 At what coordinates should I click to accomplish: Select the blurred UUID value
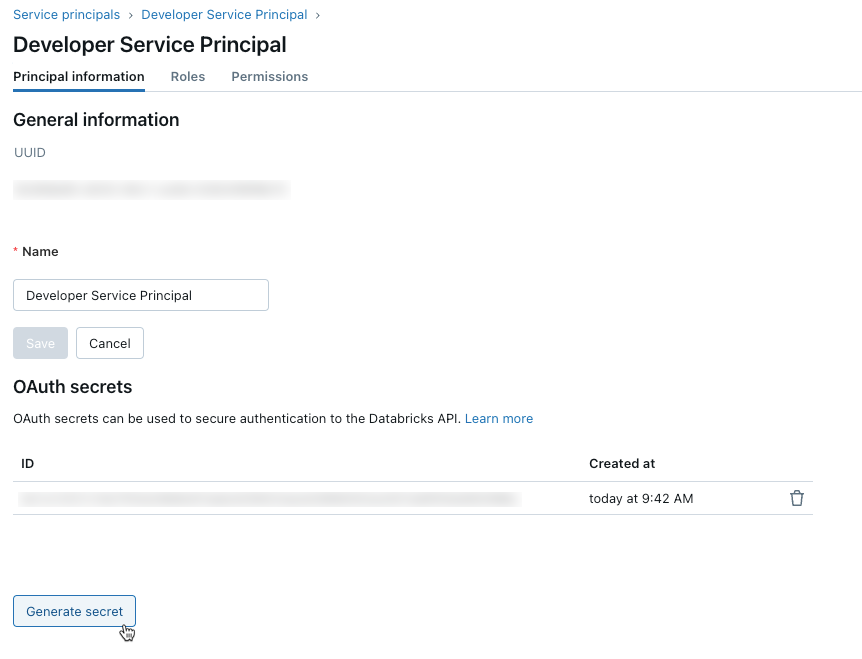coord(151,189)
